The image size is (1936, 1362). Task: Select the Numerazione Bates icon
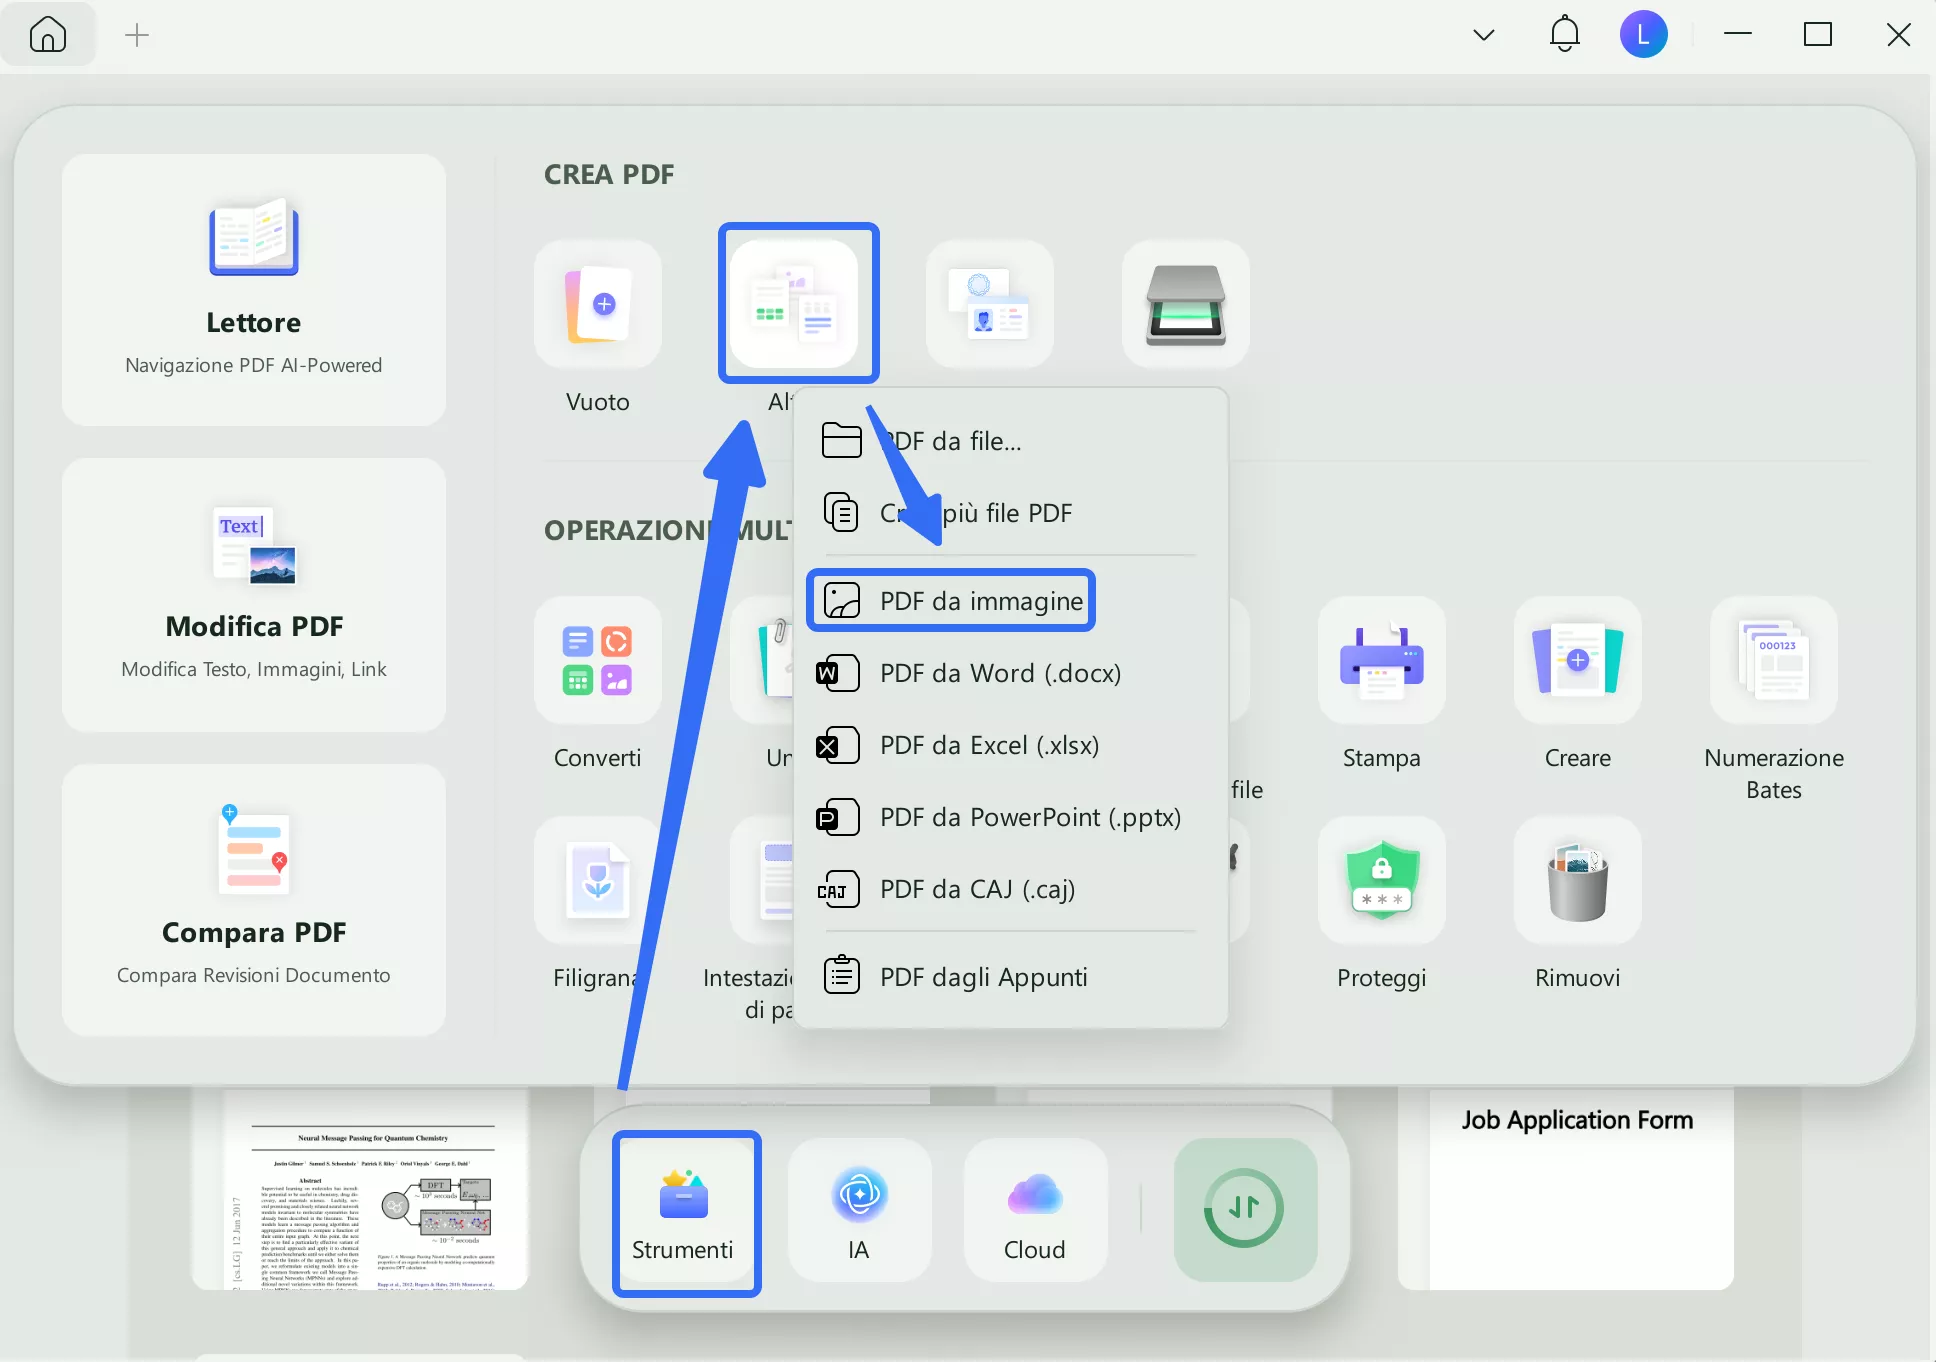click(1773, 661)
